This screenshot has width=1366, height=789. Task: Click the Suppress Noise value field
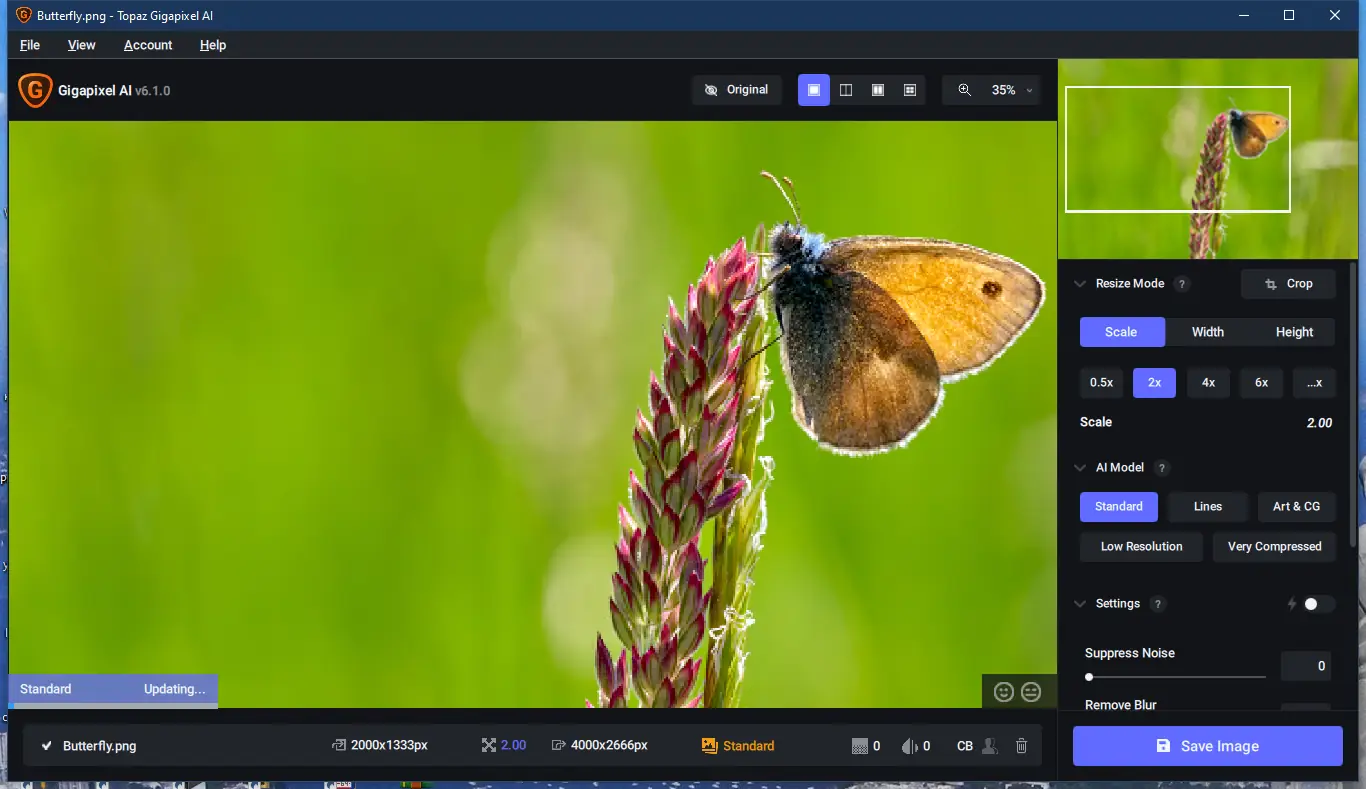point(1306,666)
